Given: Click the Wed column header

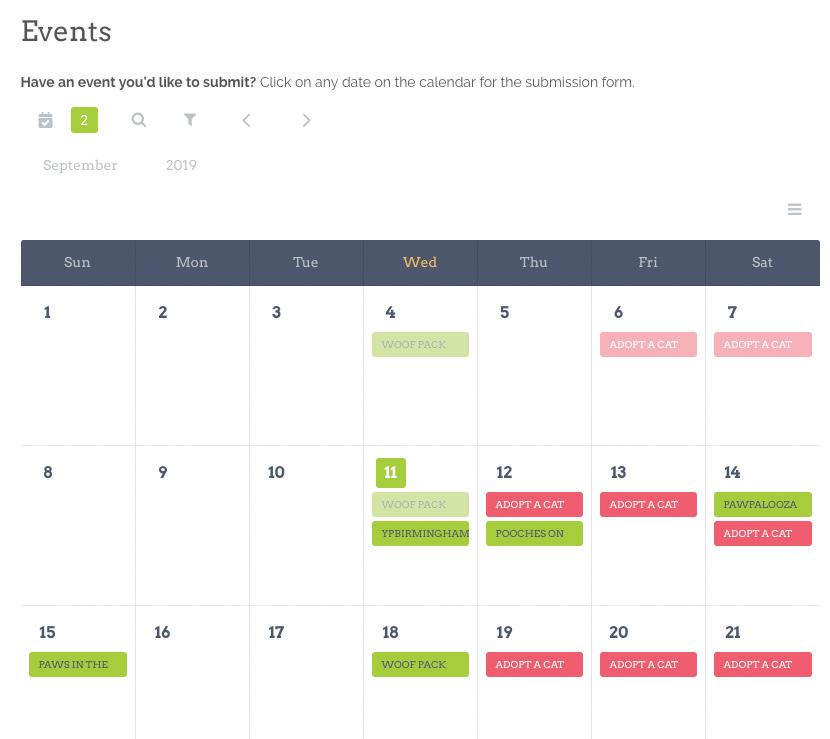Looking at the screenshot, I should 420,263.
